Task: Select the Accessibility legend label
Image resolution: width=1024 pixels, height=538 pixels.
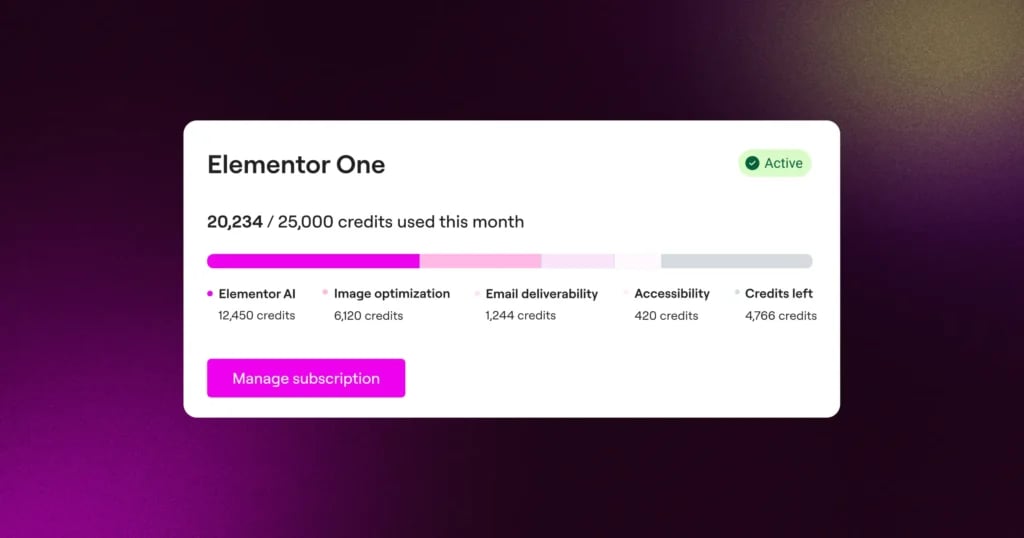Action: (x=672, y=294)
